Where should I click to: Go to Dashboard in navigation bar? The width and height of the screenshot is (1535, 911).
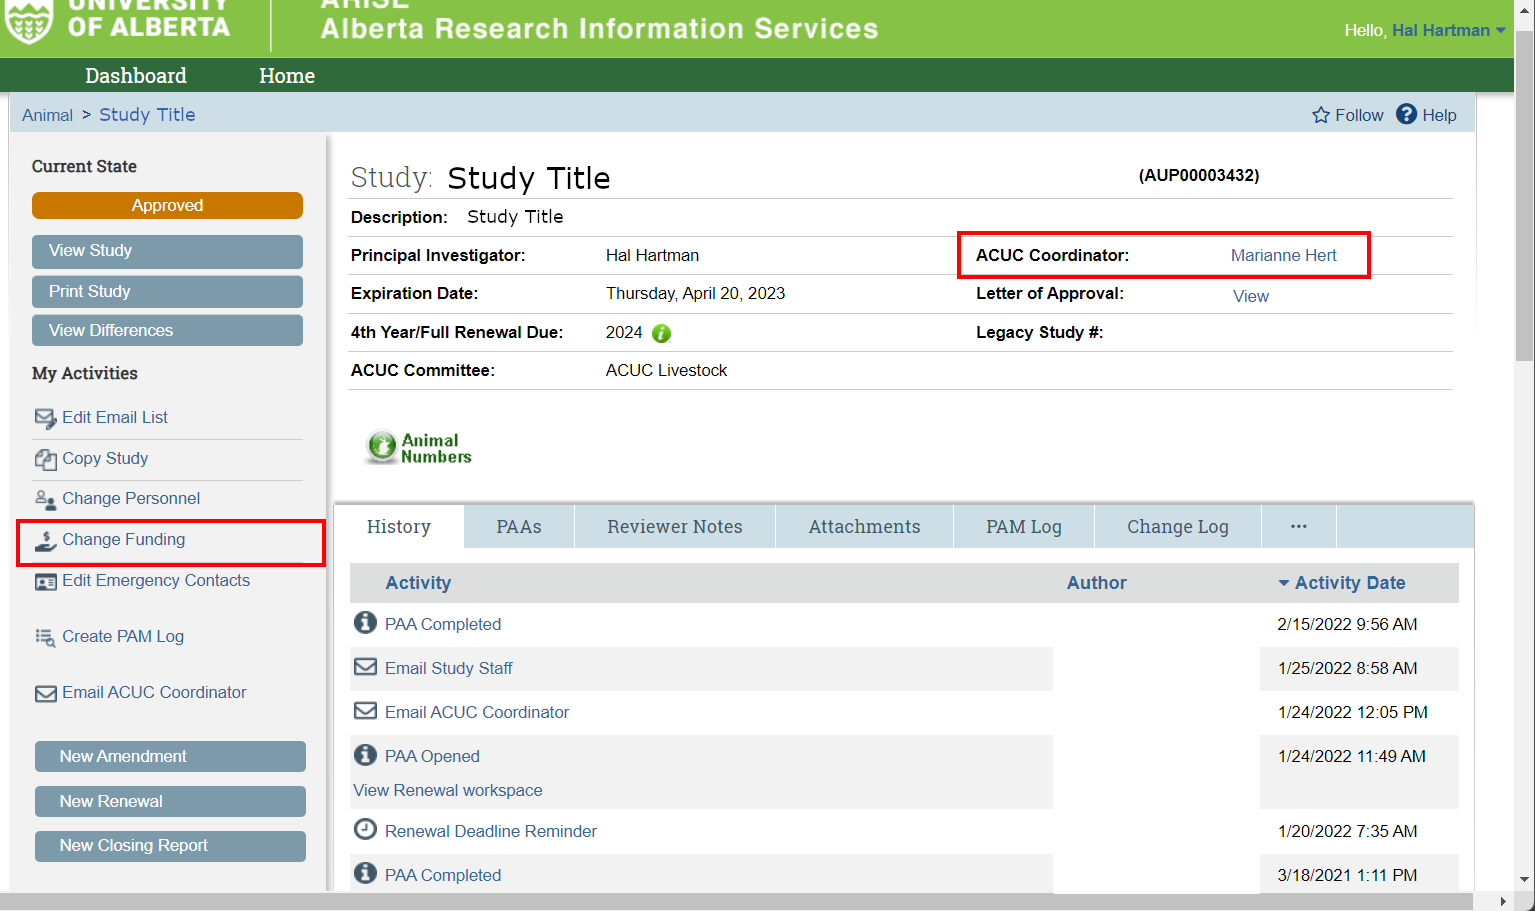pos(136,76)
